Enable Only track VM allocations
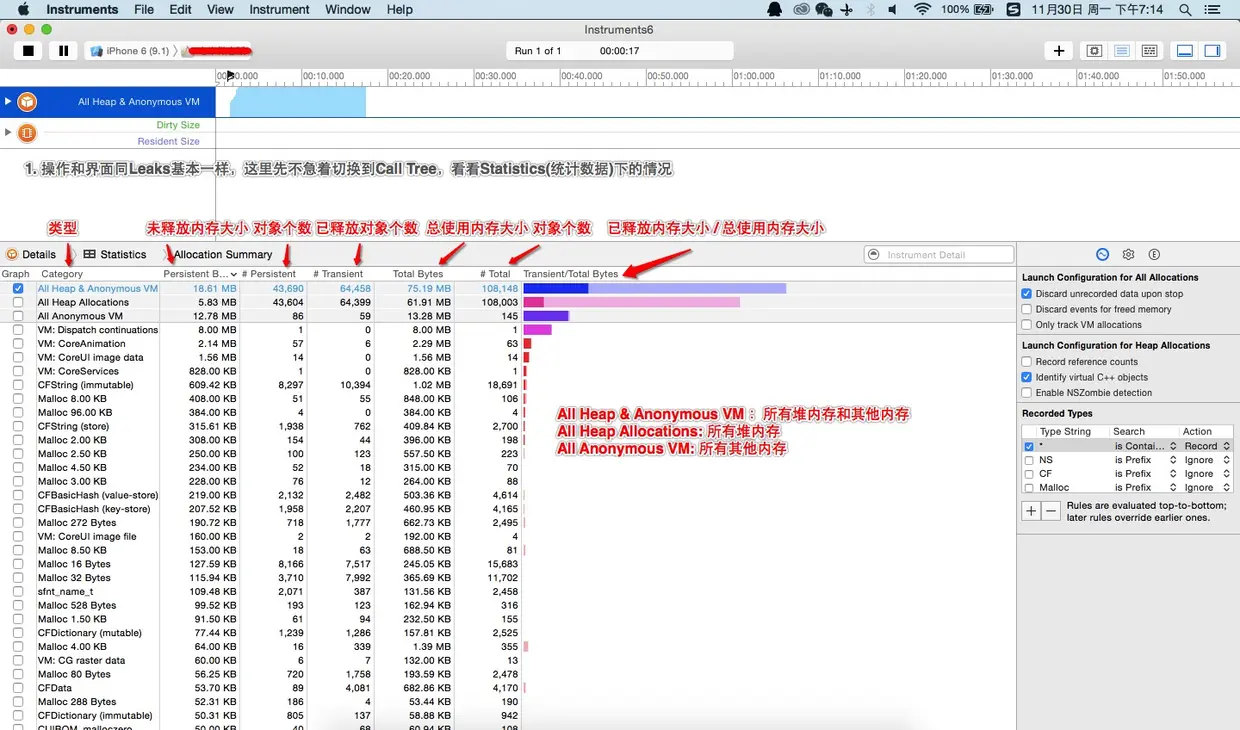Screen dimensions: 1240x730 [1027, 324]
